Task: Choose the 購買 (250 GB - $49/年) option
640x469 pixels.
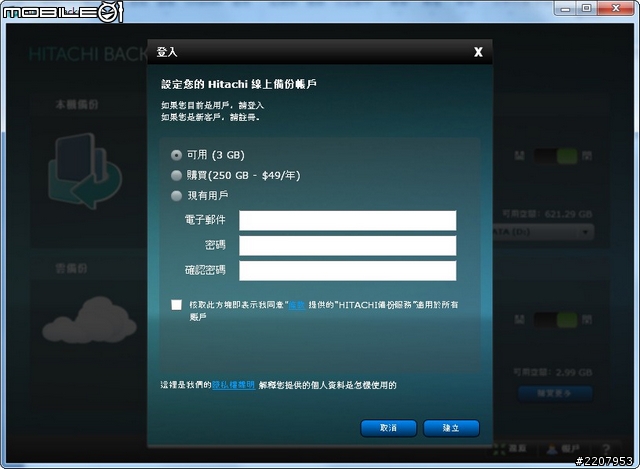Action: click(176, 176)
